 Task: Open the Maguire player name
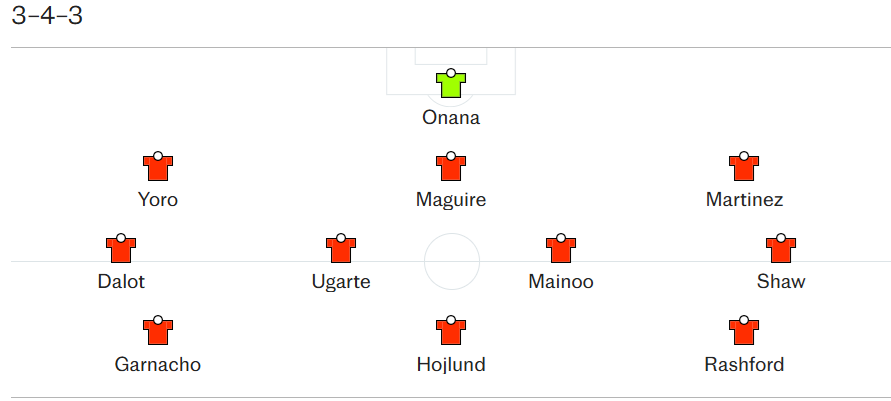point(451,200)
